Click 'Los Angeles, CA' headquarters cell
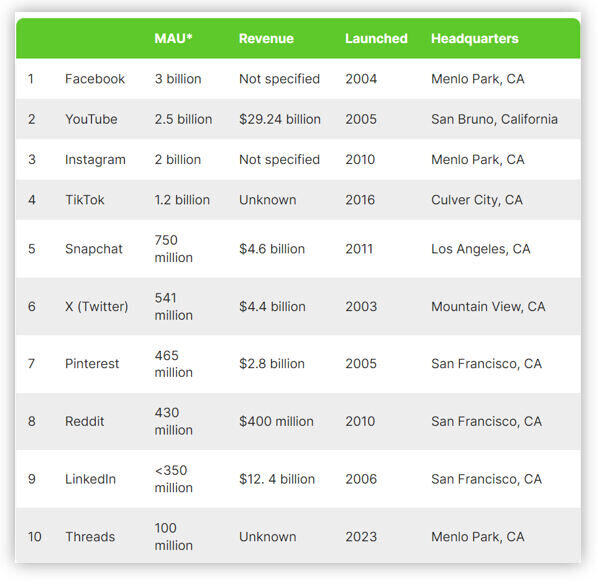The height and width of the screenshot is (585, 598). tap(481, 249)
